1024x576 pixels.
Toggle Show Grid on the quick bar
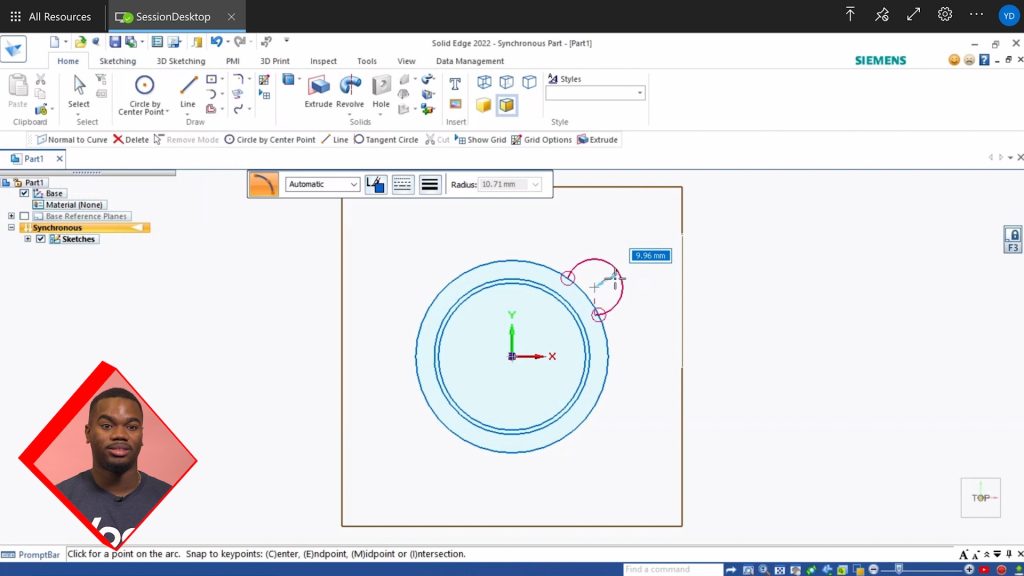click(x=481, y=140)
